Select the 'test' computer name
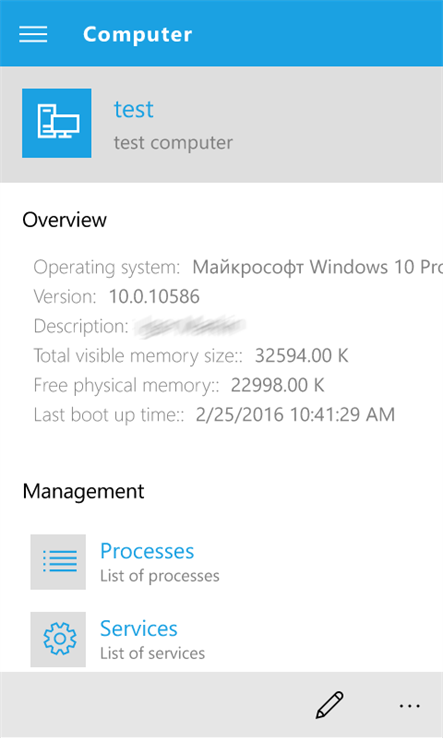 [x=134, y=109]
